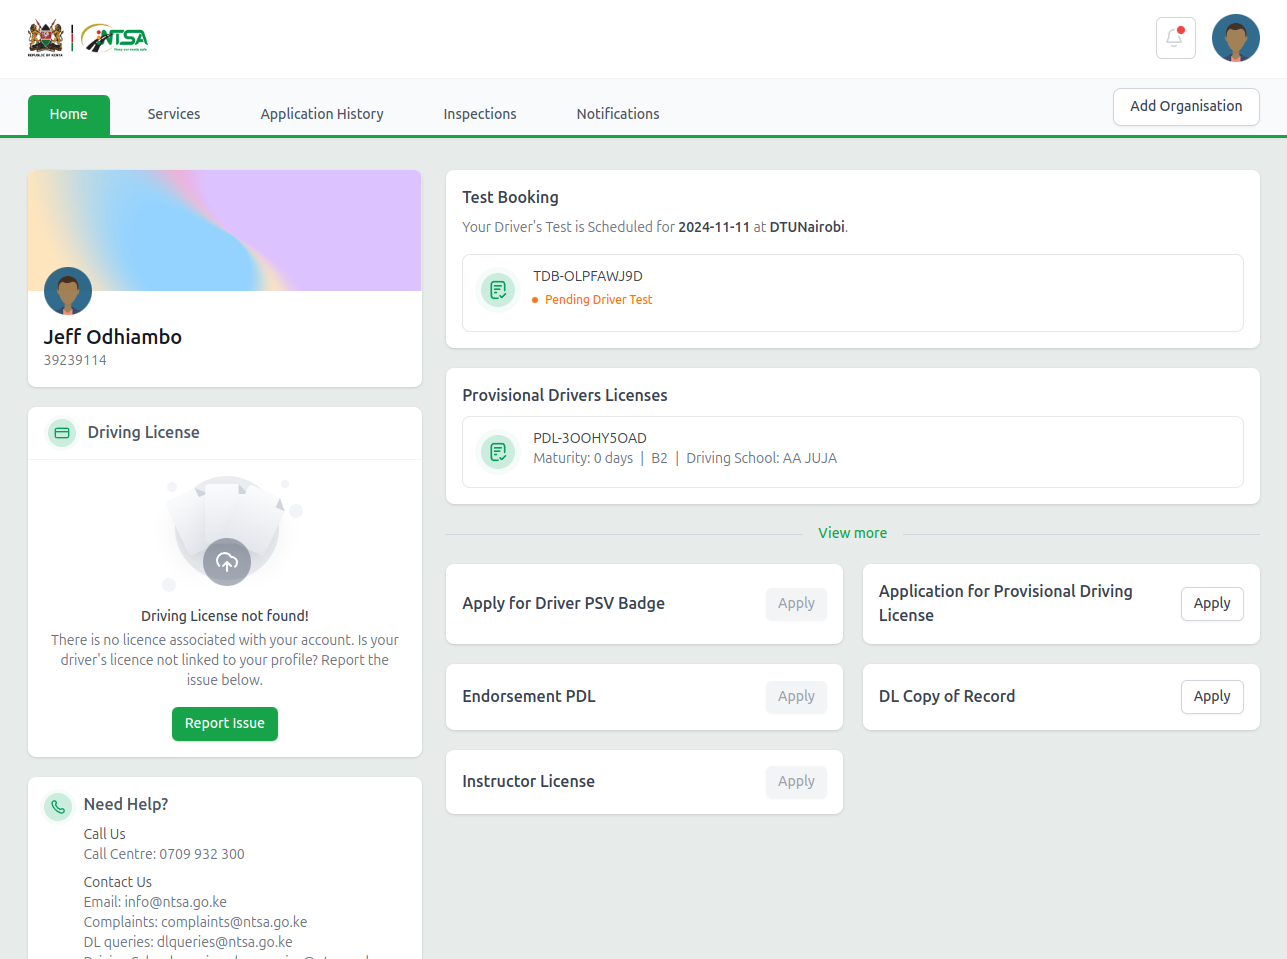Viewport: 1287px width, 959px height.
Task: Click Apply next to DL Copy of Record
Action: click(1211, 697)
